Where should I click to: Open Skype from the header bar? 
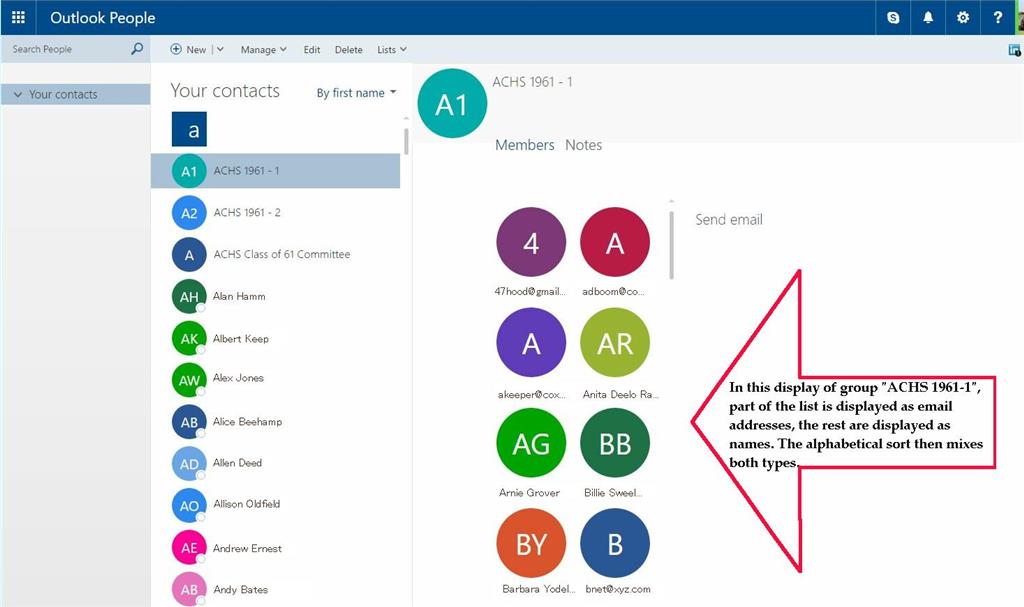click(893, 18)
